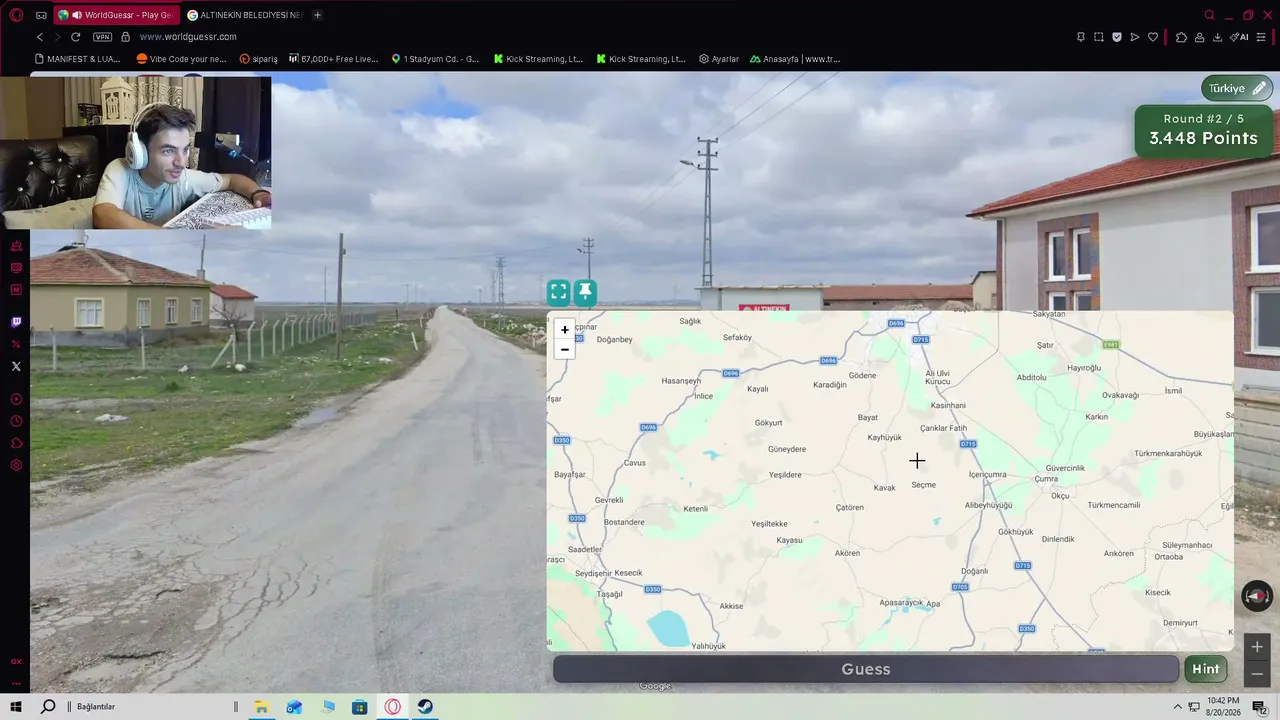Add page to favorites heart icon
This screenshot has height=720, width=1280.
[1153, 37]
